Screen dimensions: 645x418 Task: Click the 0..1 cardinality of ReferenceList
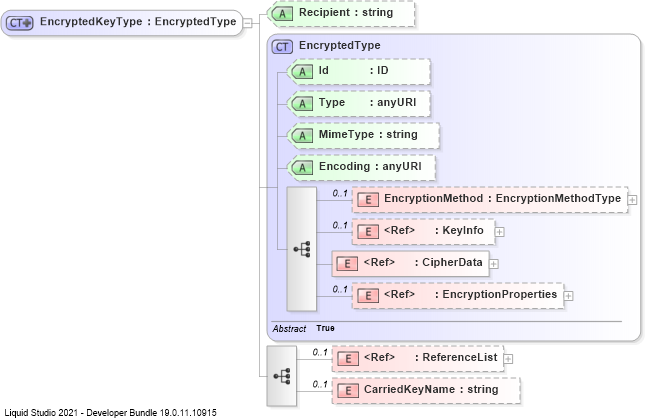click(x=320, y=352)
